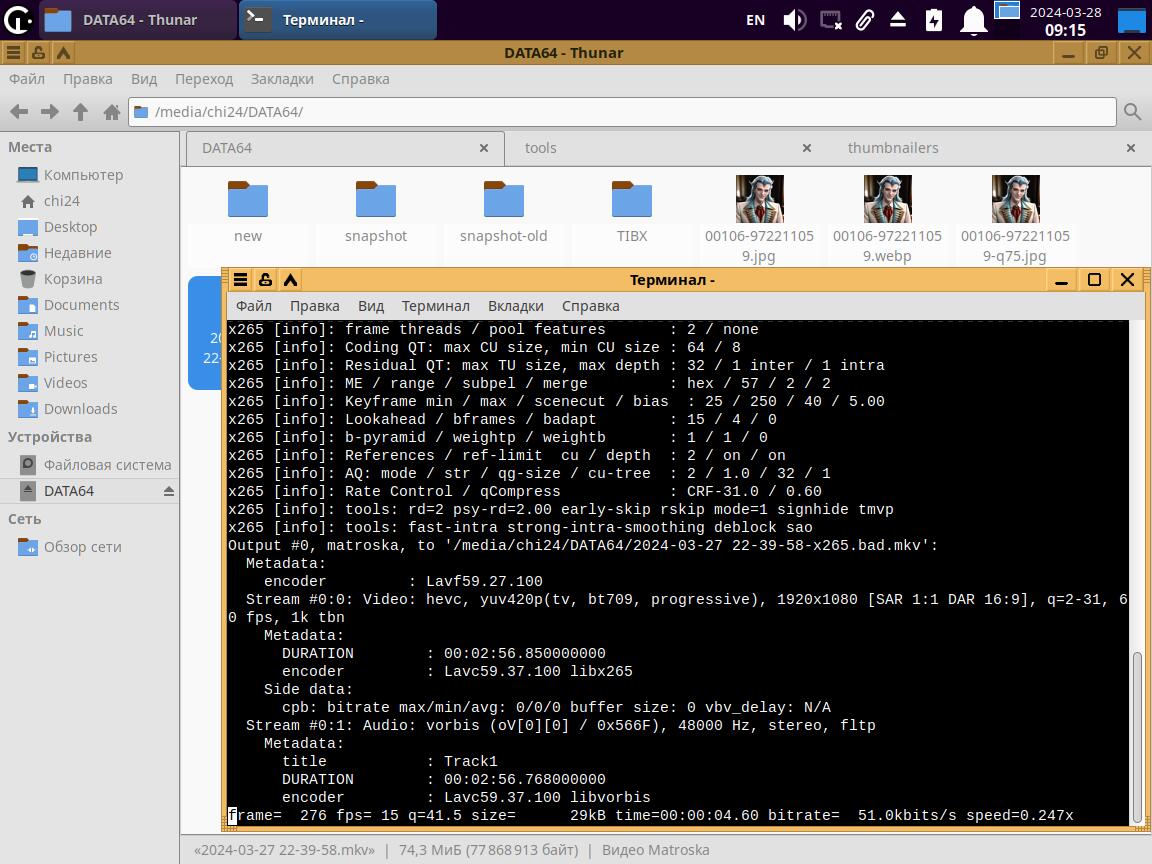
Task: Toggle the terminal window always-on-top pin icon
Action: (x=265, y=280)
